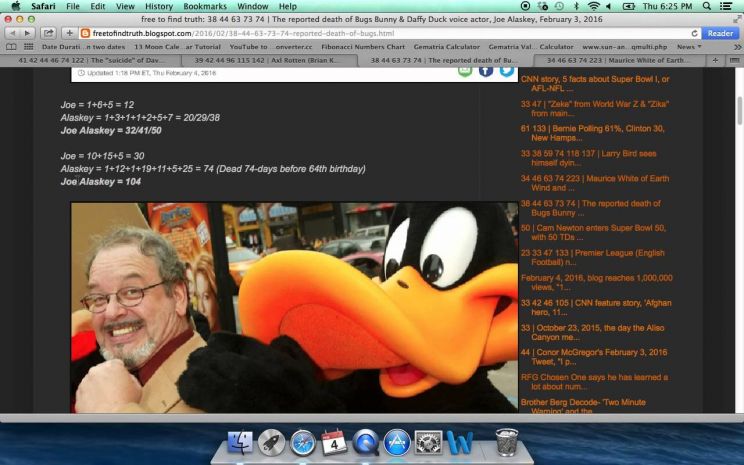The image size is (744, 465).
Task: Open 'YouTube to ..onverter.cc' bookmark
Action: (270, 47)
